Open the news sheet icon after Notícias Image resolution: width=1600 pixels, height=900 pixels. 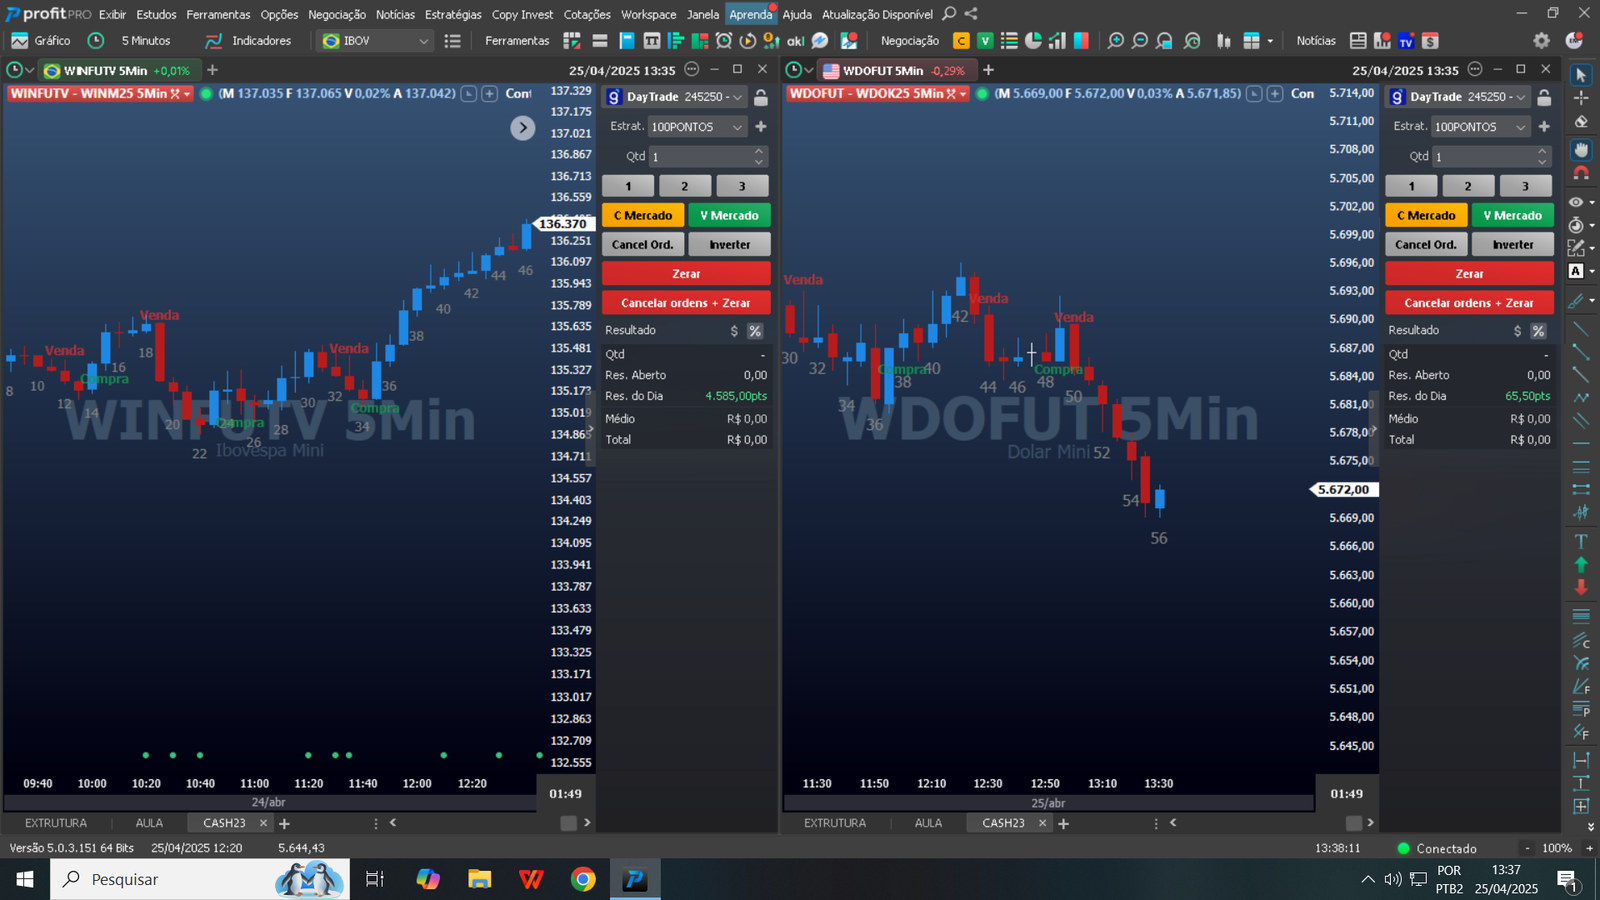(1358, 41)
